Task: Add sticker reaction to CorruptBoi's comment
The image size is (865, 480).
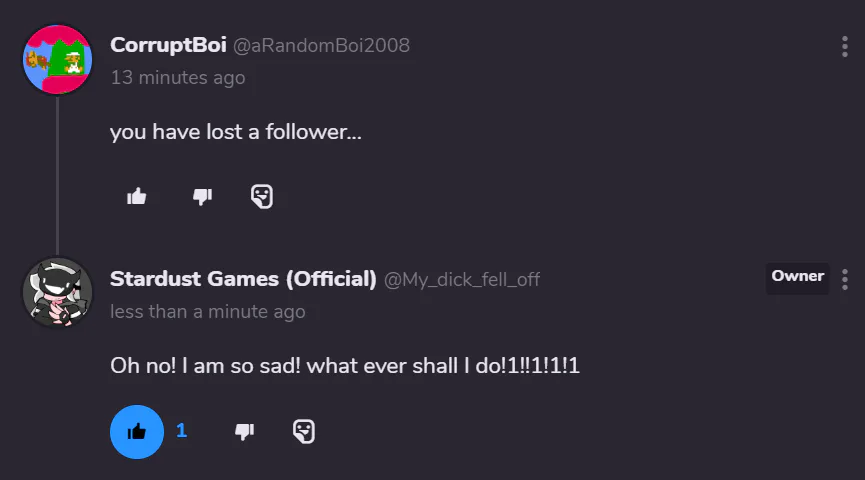Action: pyautogui.click(x=262, y=196)
